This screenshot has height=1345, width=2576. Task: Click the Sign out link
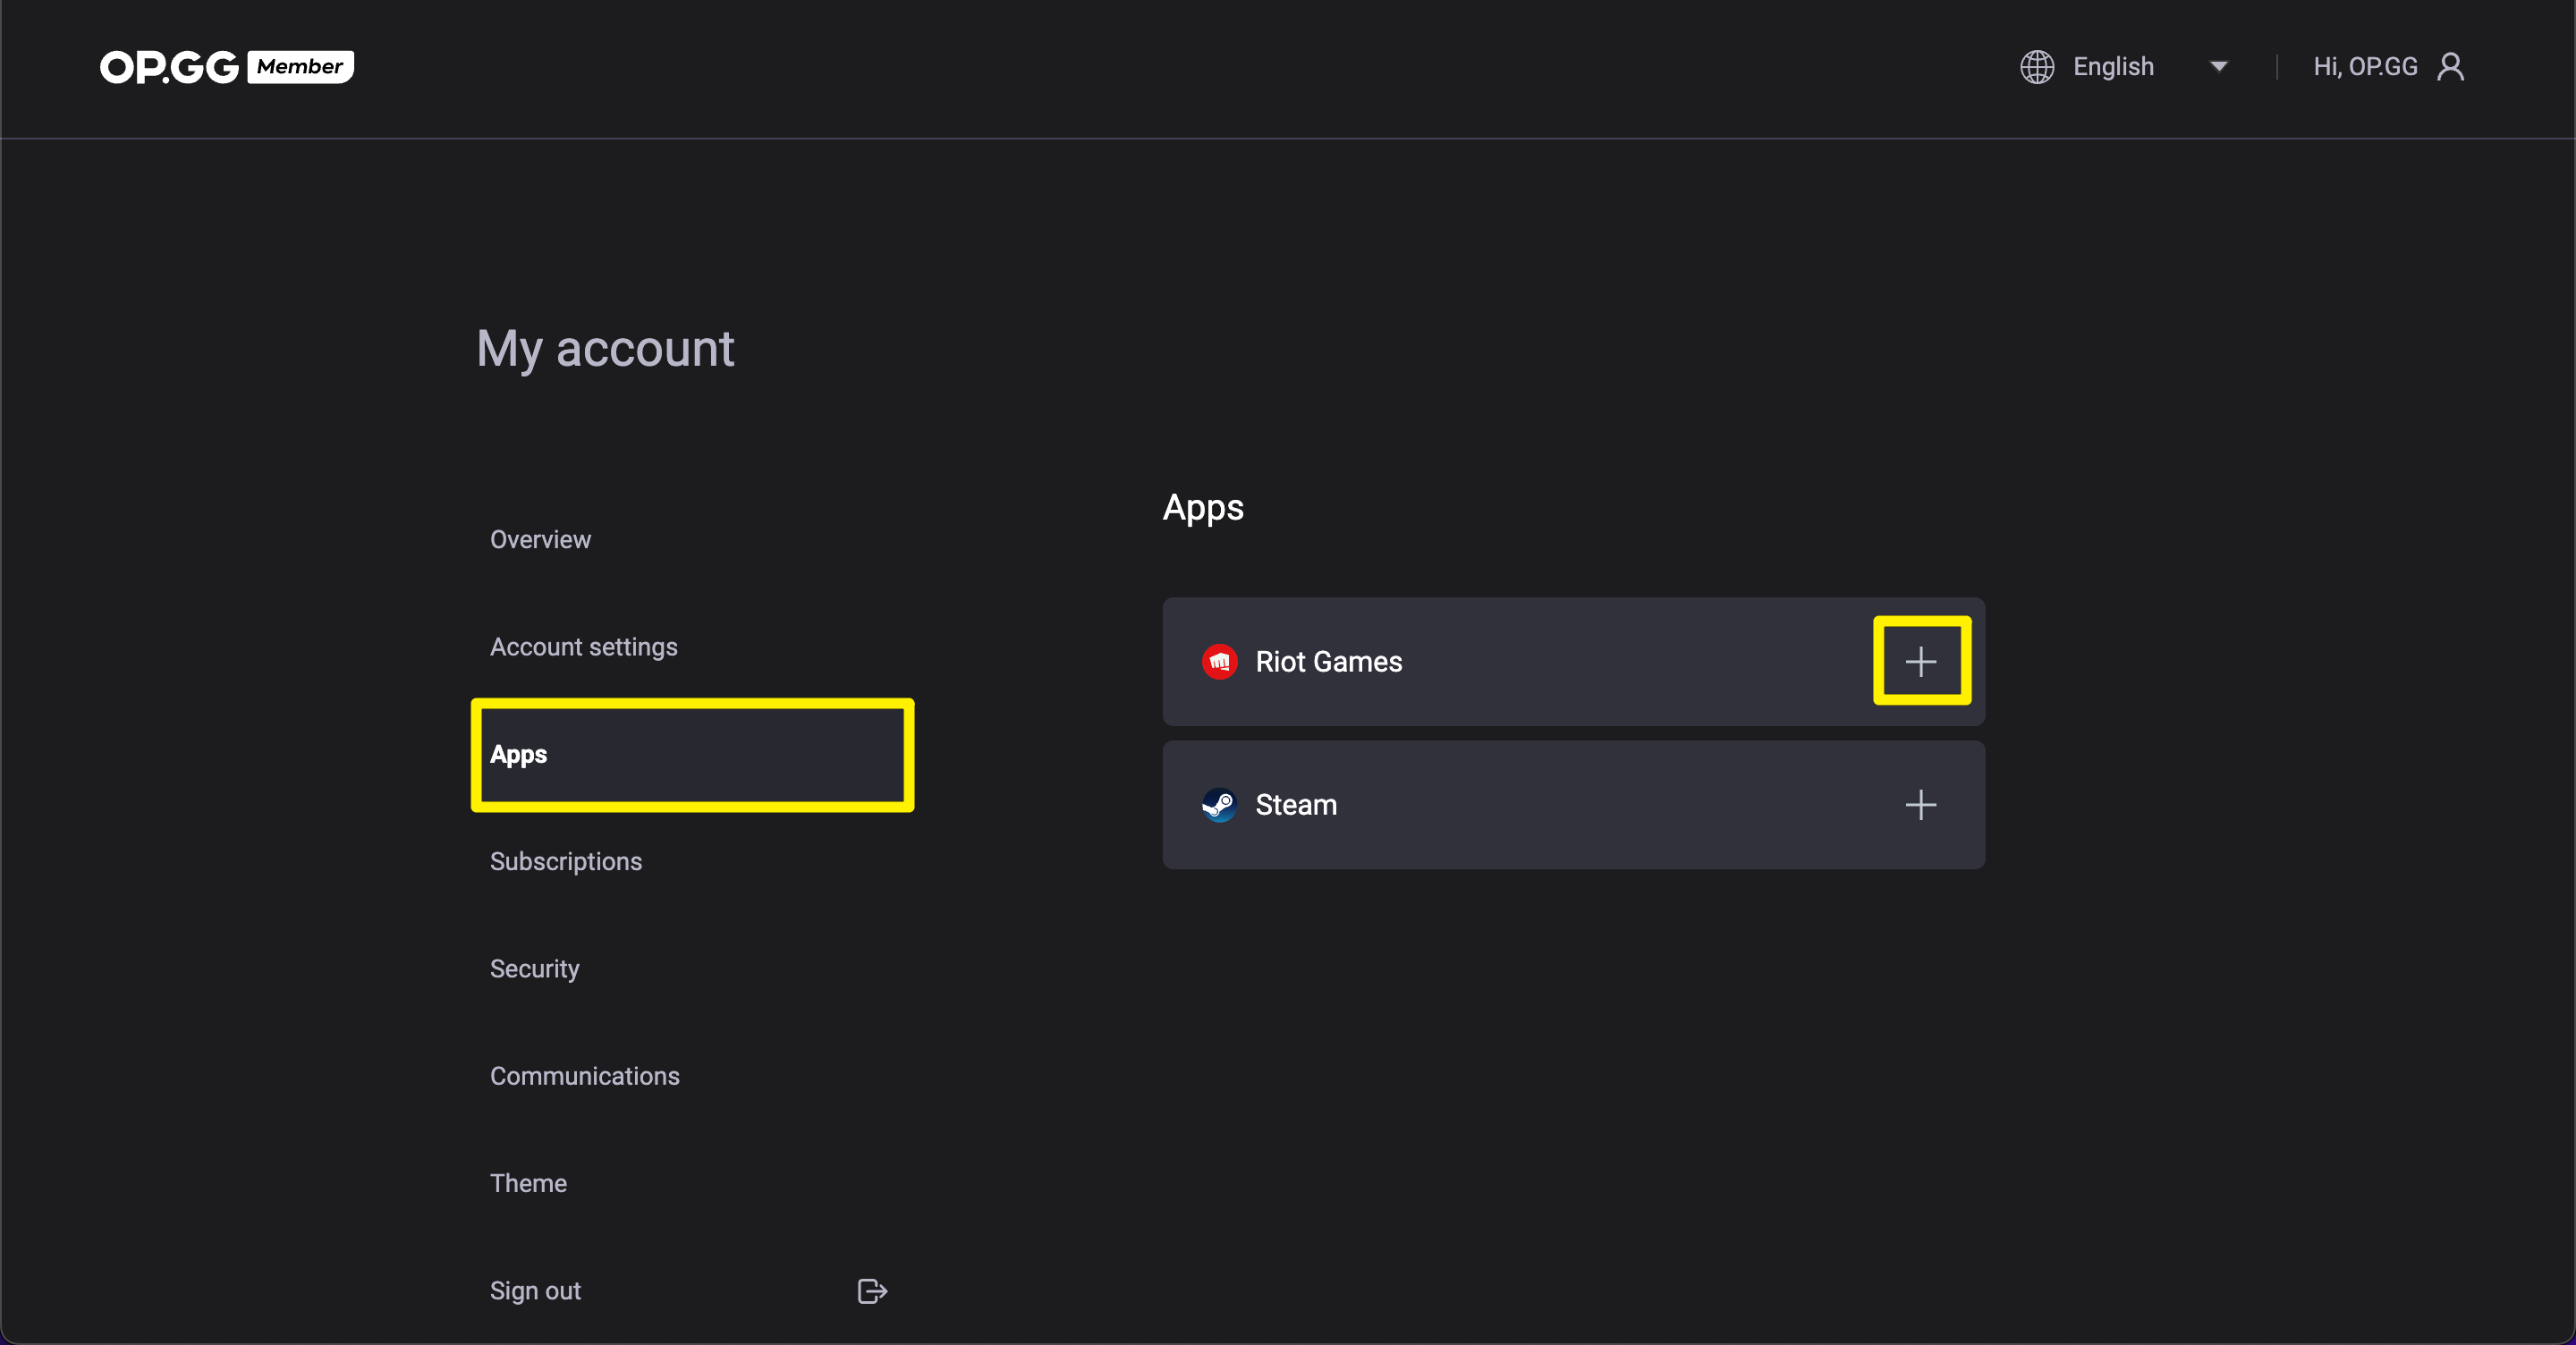(535, 1291)
